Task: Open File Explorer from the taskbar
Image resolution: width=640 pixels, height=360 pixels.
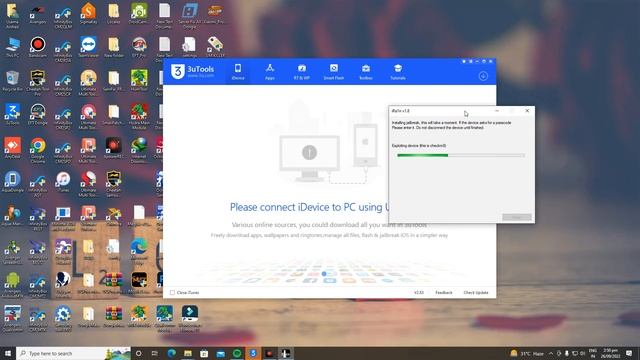Action: (188, 353)
